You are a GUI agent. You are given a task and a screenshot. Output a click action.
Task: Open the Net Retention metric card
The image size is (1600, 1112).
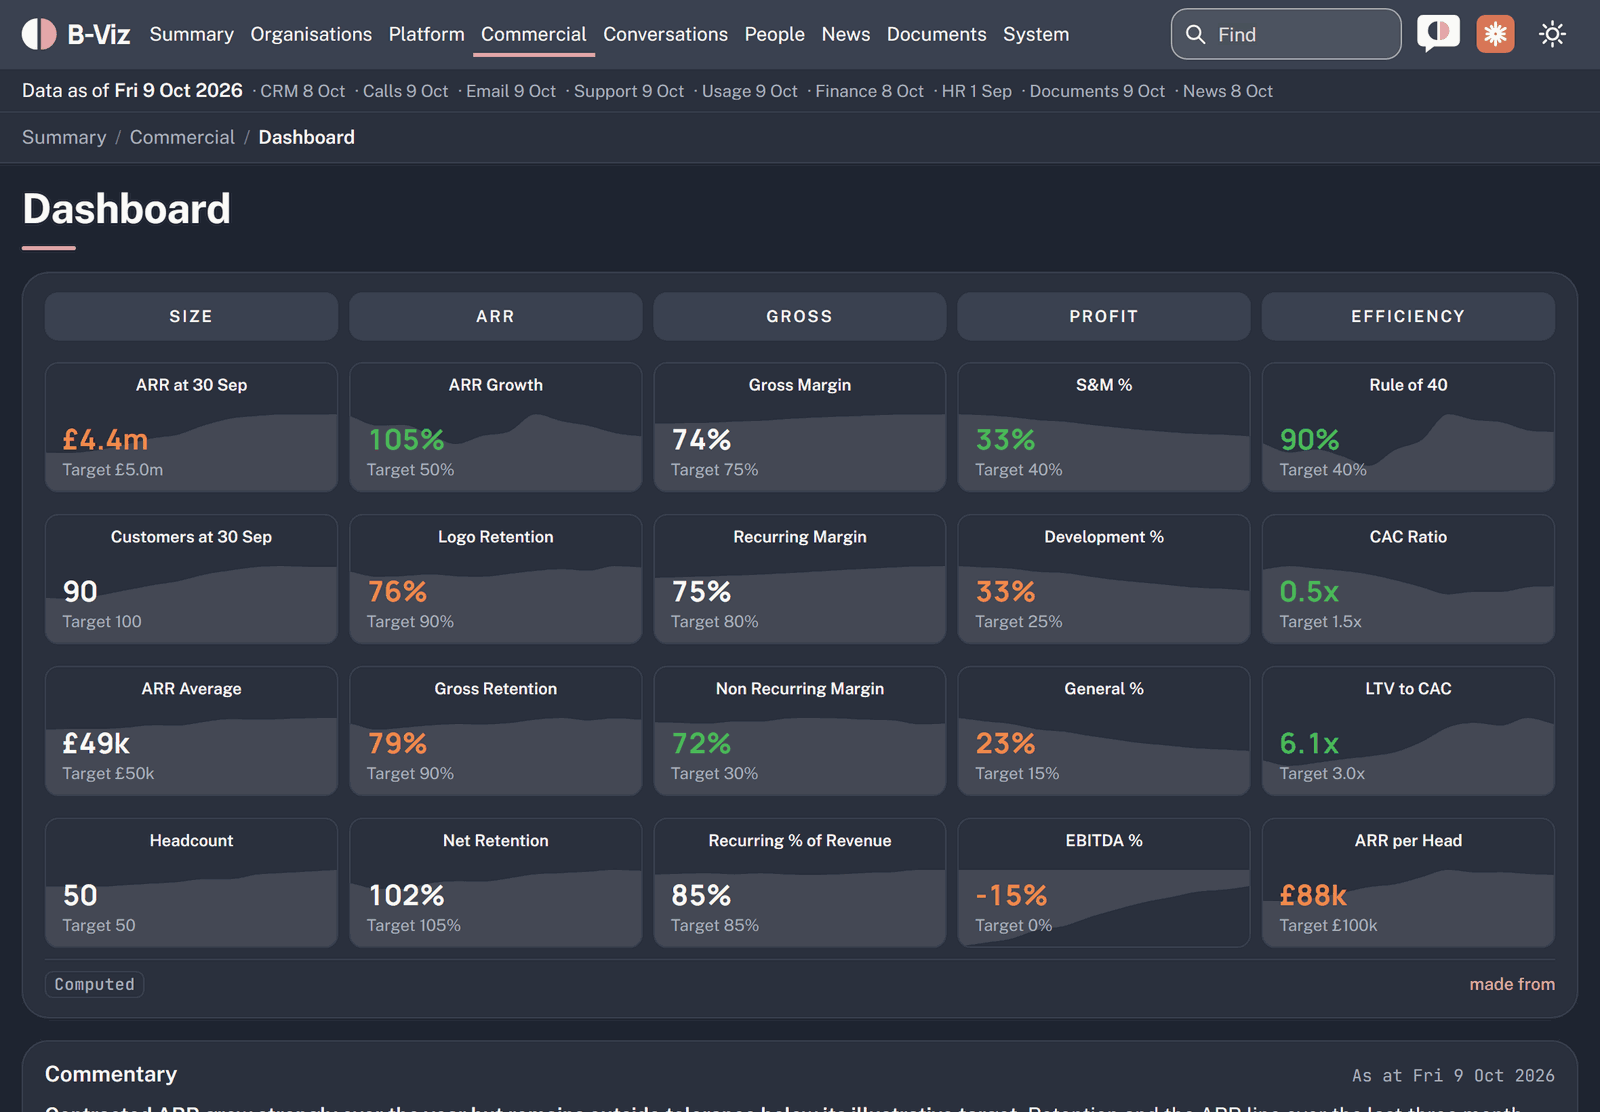pyautogui.click(x=496, y=883)
